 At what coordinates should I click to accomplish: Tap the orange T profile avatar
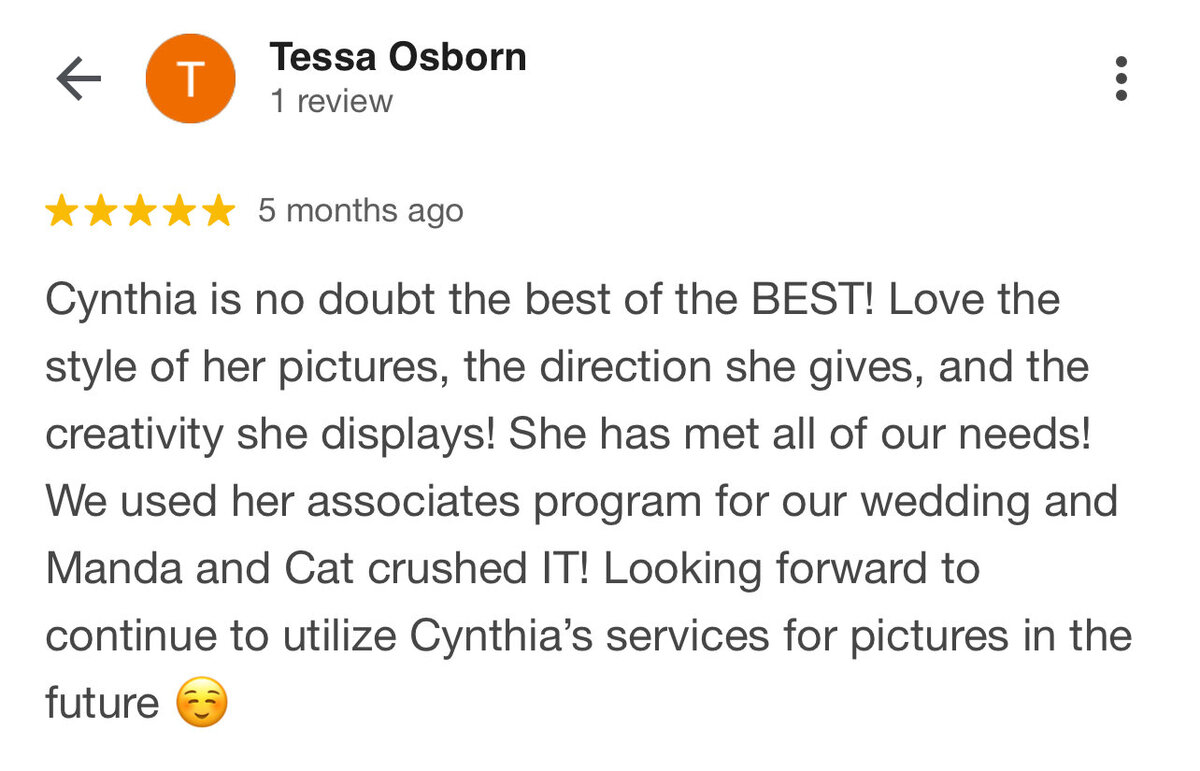coord(190,79)
